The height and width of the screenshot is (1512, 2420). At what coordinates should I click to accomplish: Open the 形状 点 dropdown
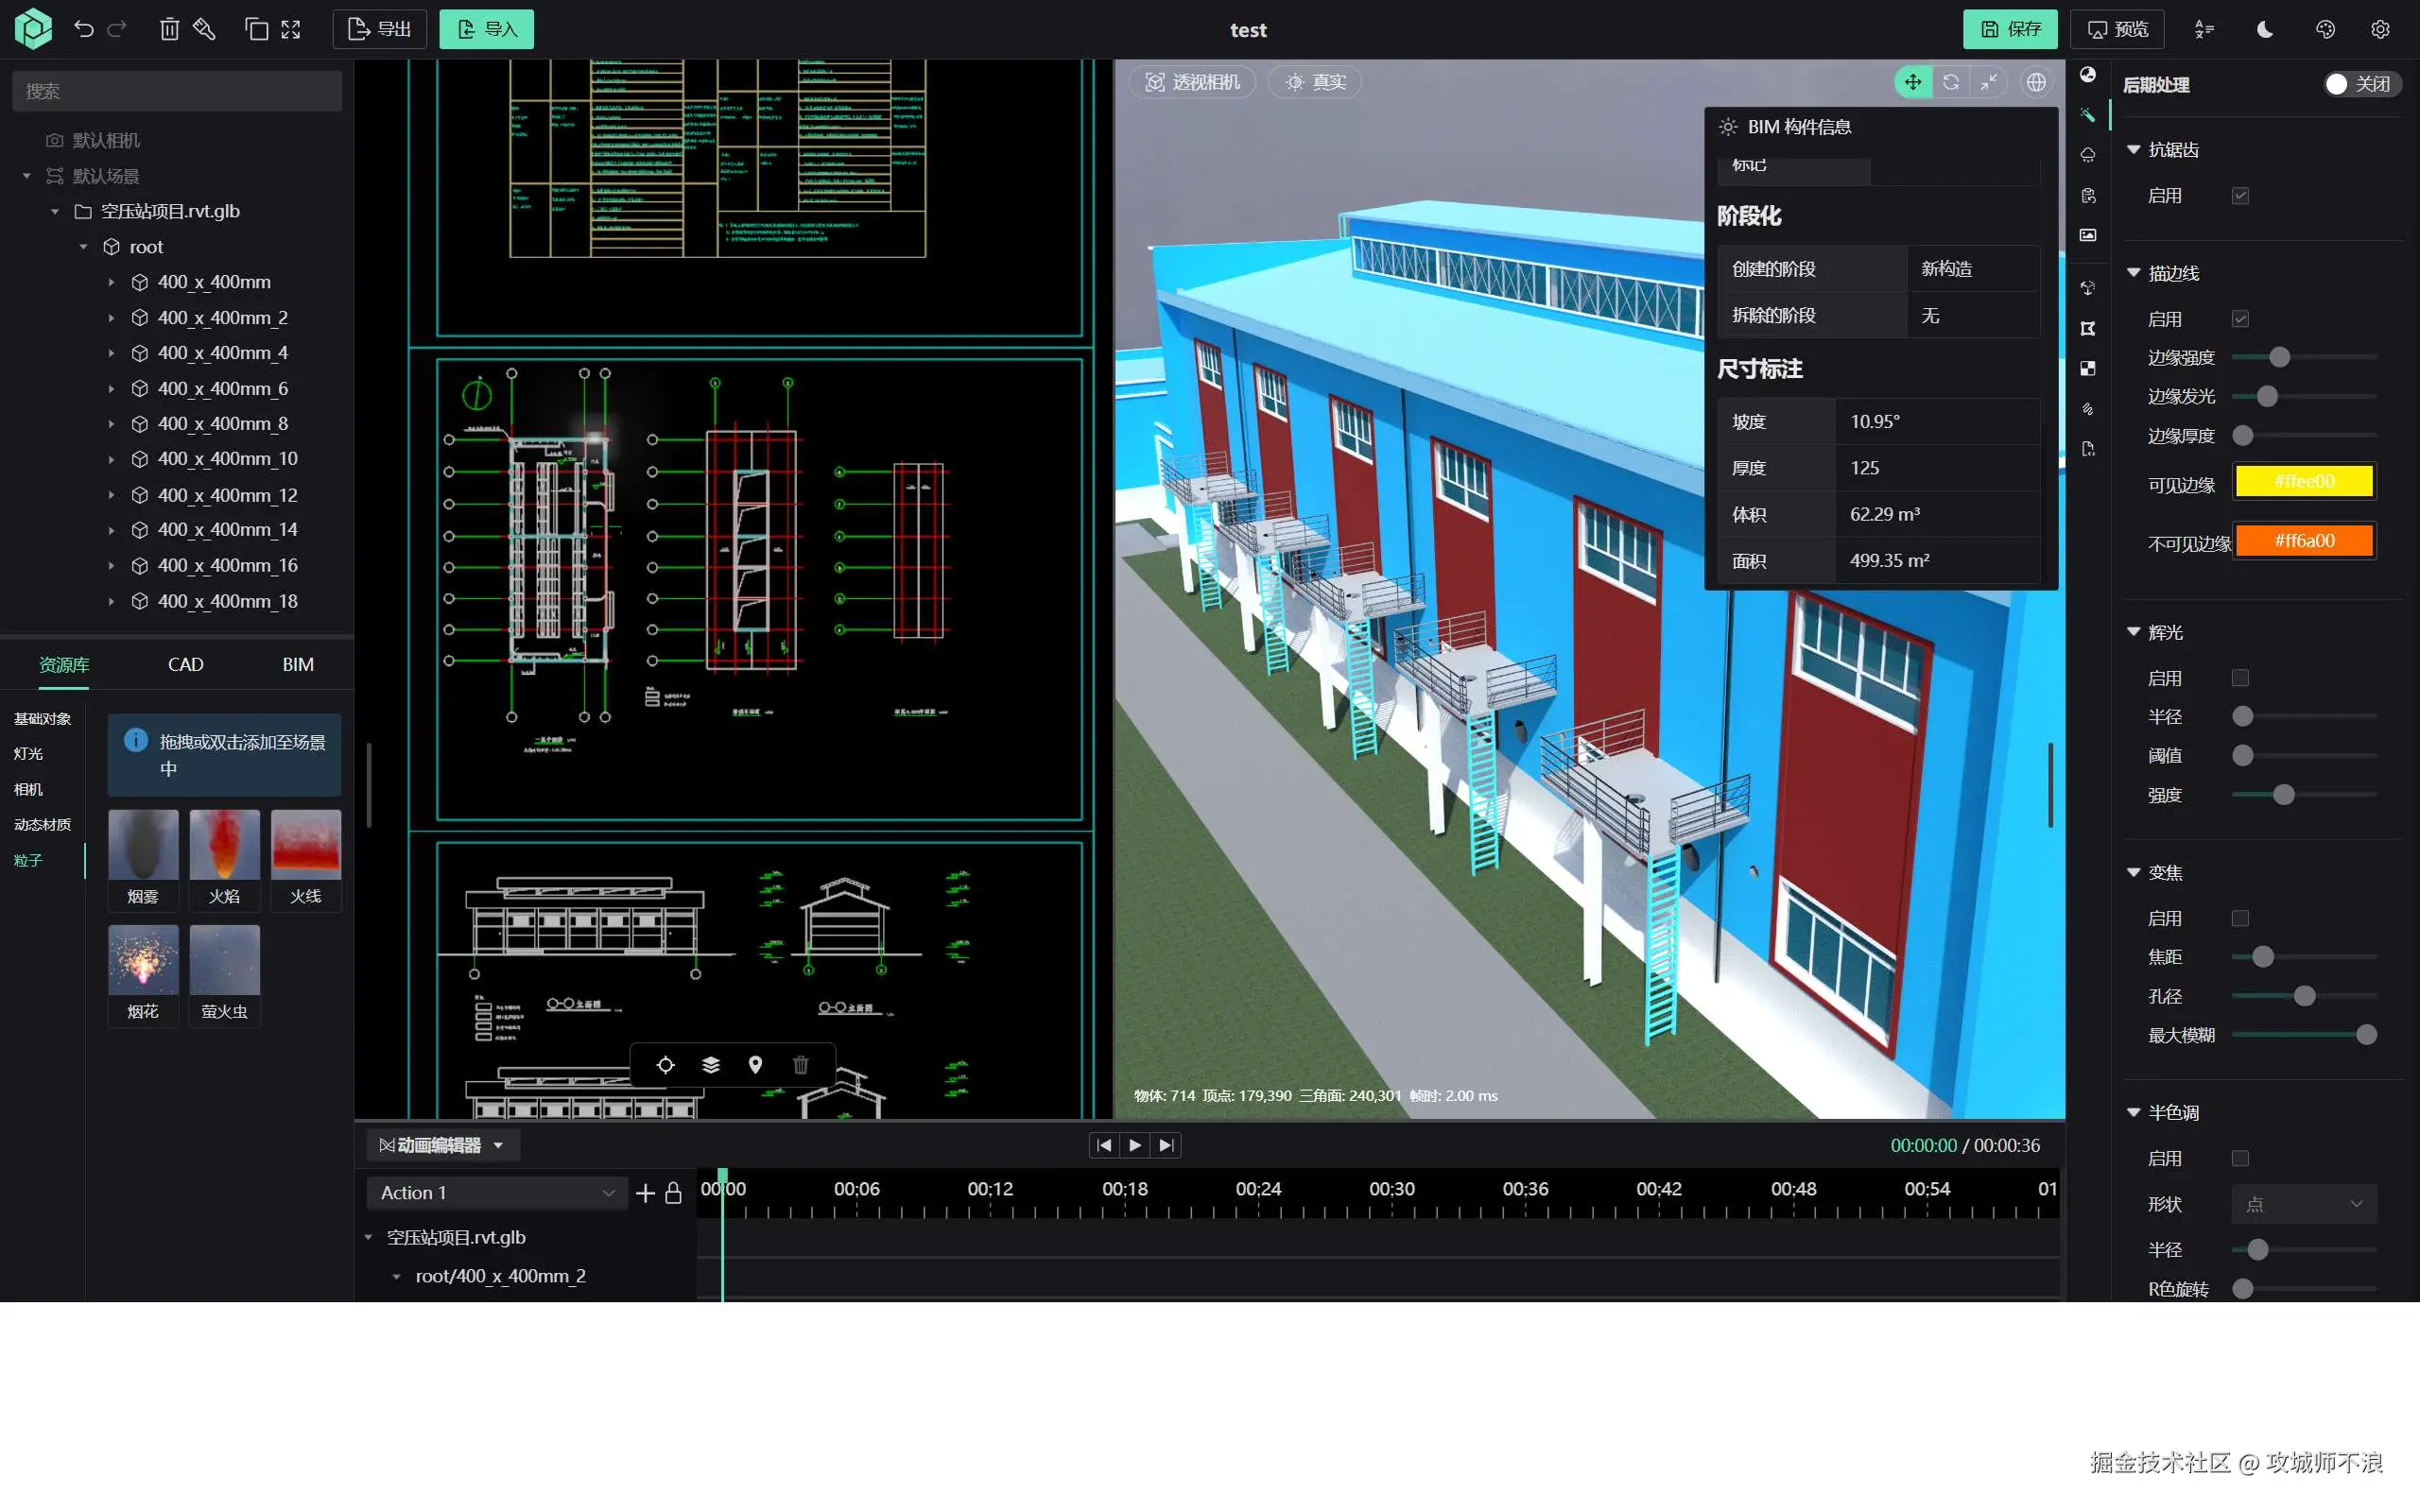(x=2303, y=1204)
